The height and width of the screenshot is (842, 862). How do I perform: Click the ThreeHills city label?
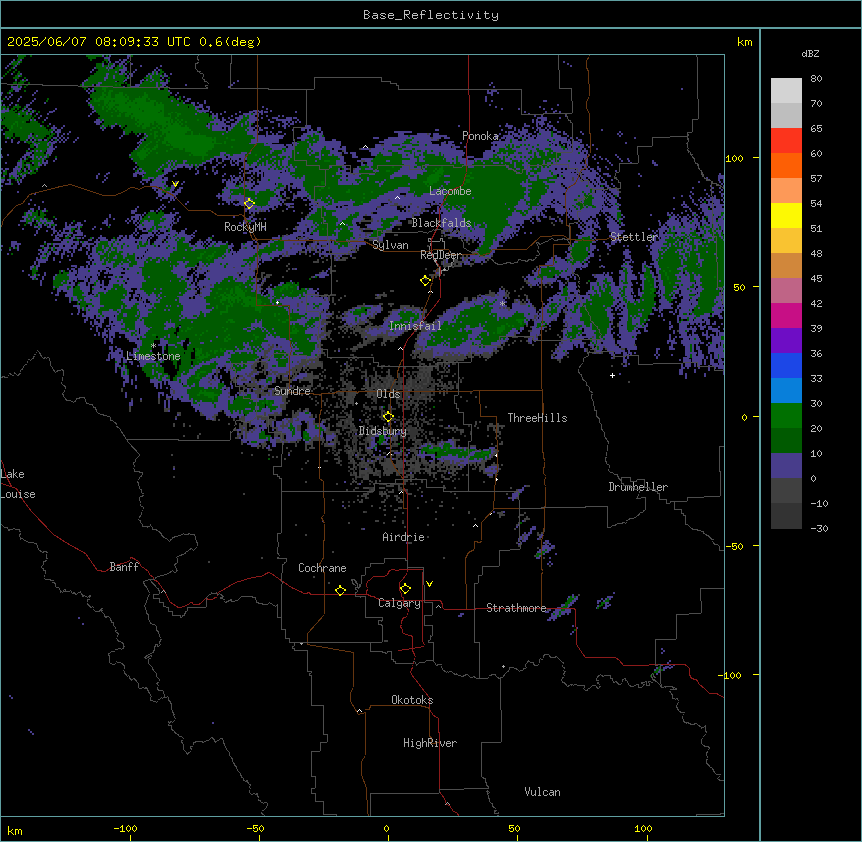pyautogui.click(x=537, y=418)
